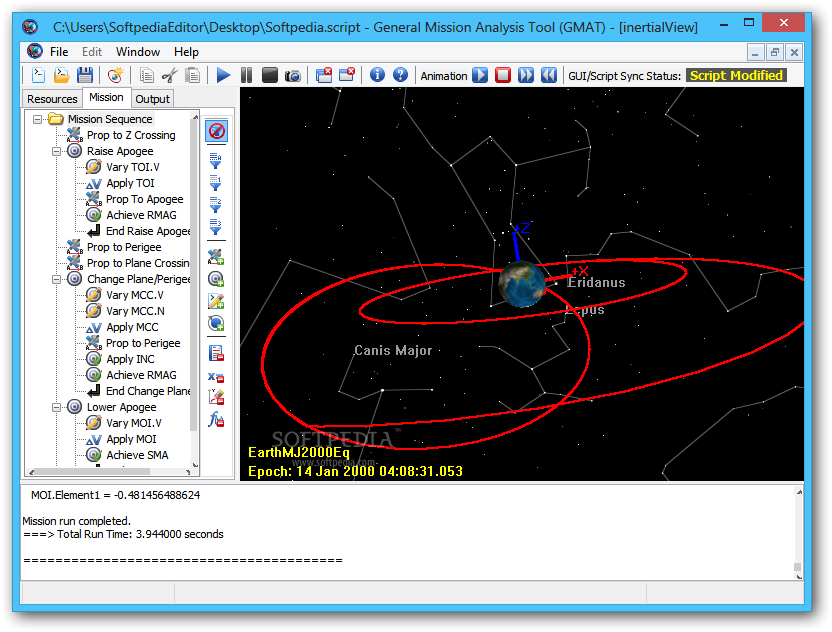
Task: Open a script using the folder icon
Action: tap(62, 75)
